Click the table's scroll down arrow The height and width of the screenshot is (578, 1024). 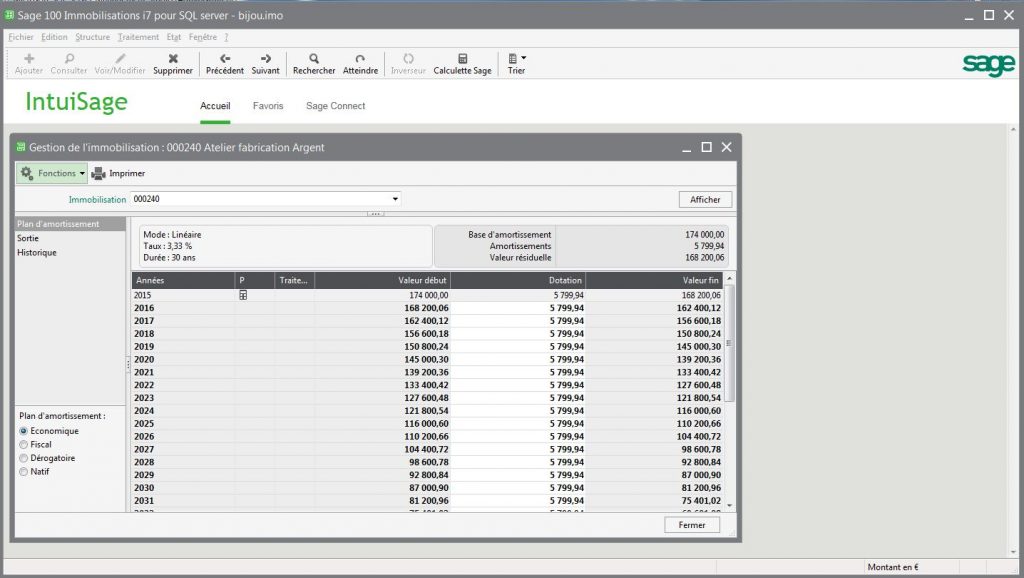point(729,506)
